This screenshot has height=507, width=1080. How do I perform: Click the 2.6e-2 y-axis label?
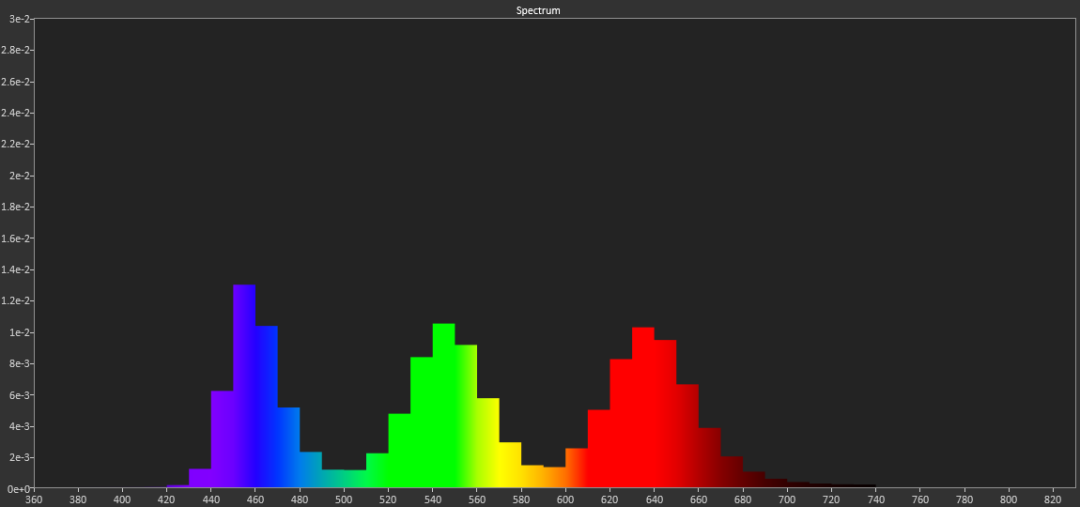tap(14, 81)
